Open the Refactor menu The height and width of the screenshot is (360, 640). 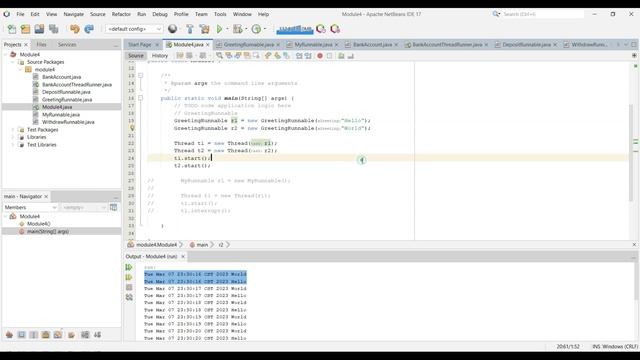pos(121,14)
